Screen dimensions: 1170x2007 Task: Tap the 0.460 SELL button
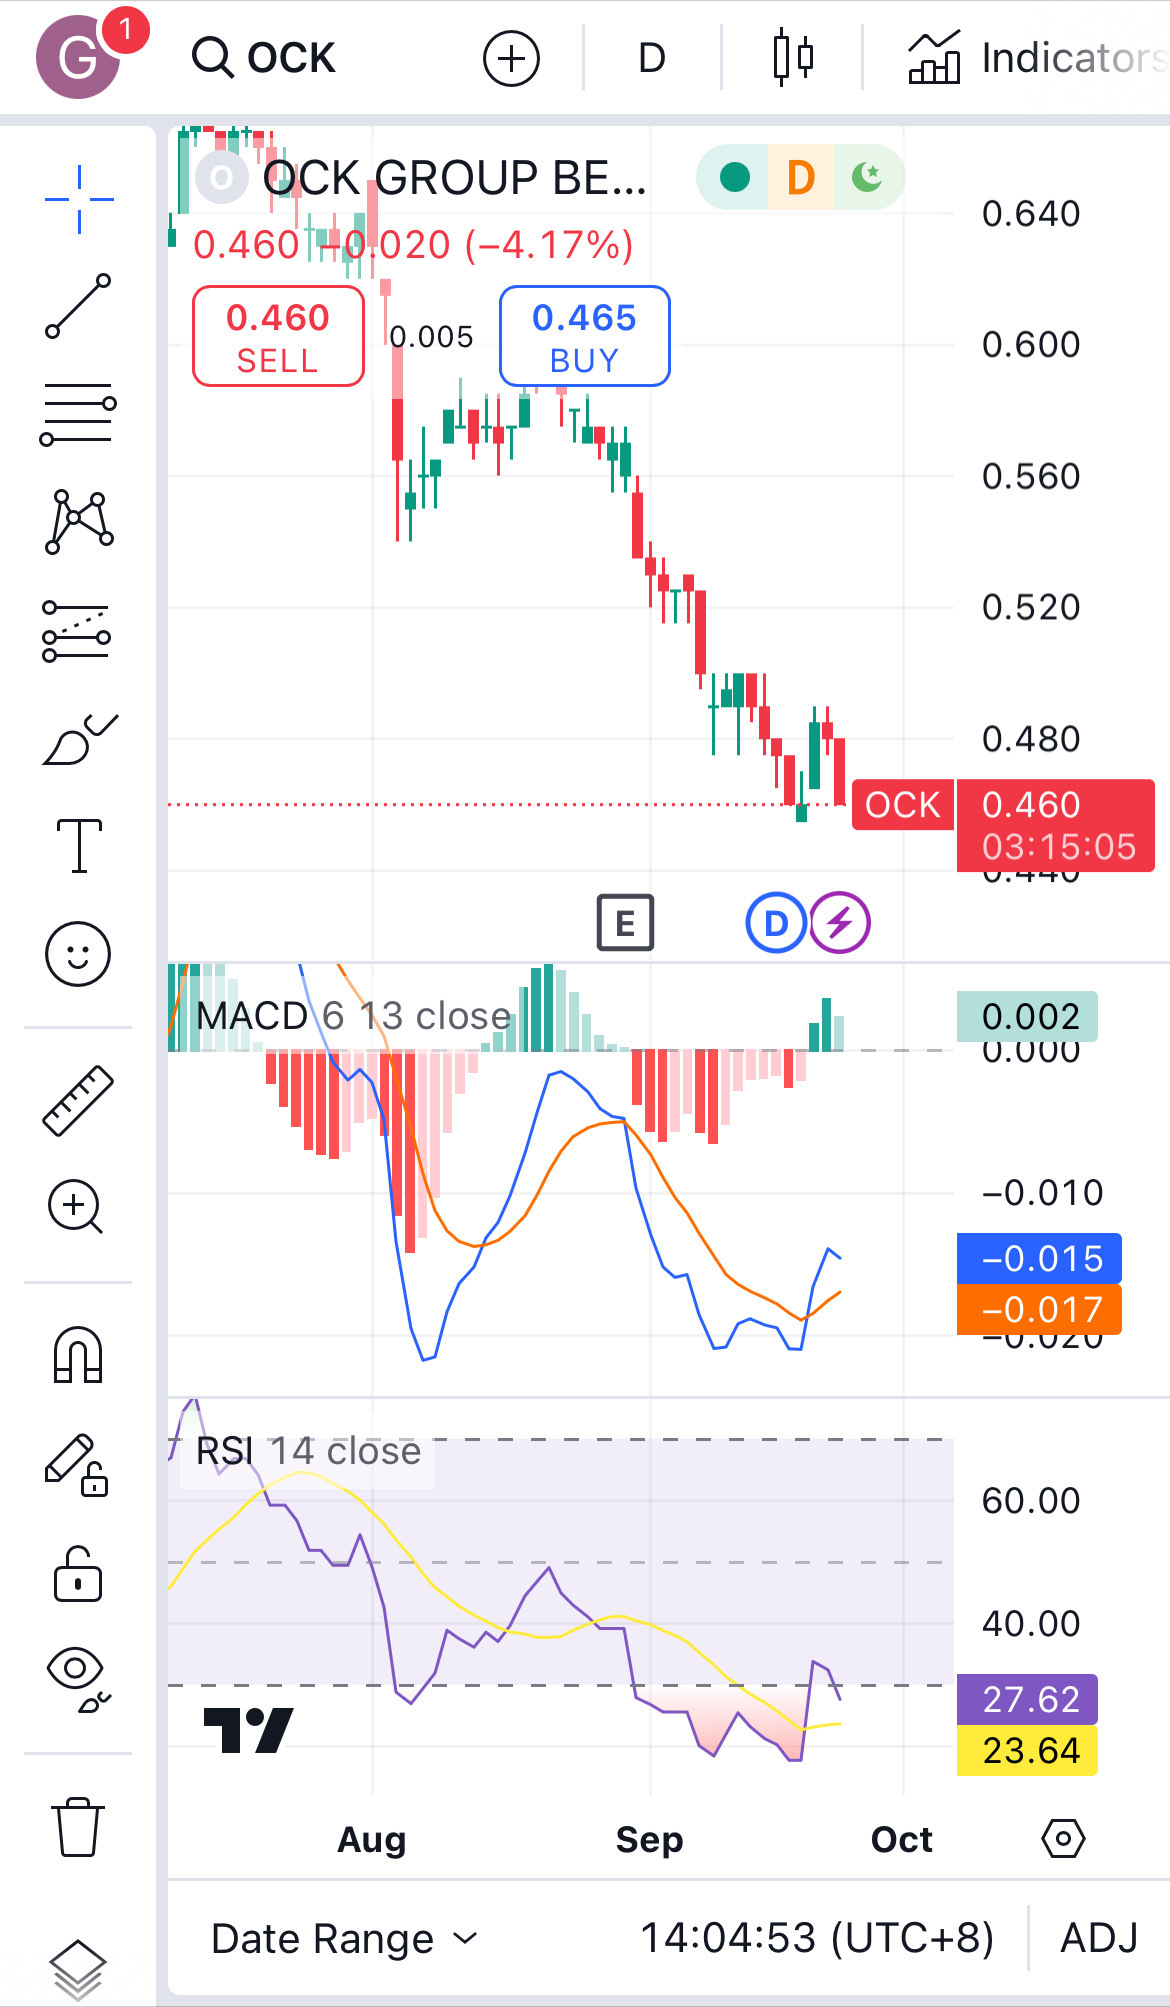(278, 336)
